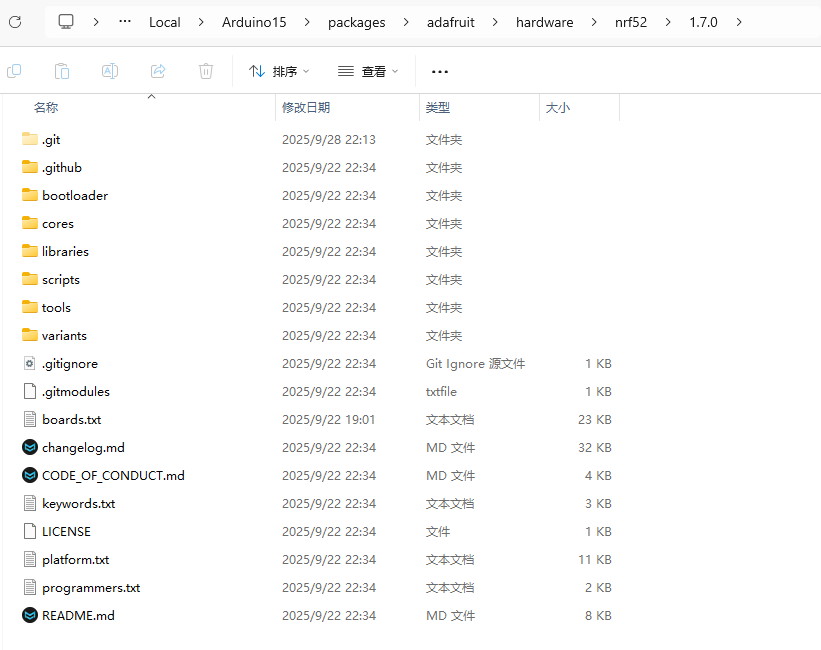Select the README.md file
Viewport: 821px width, 650px height.
click(78, 616)
